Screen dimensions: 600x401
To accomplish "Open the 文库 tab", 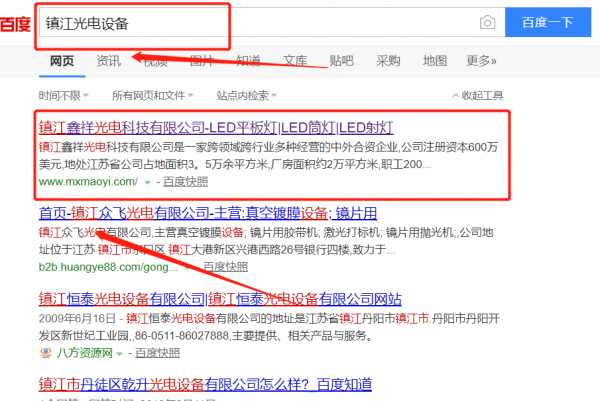I will [x=295, y=61].
